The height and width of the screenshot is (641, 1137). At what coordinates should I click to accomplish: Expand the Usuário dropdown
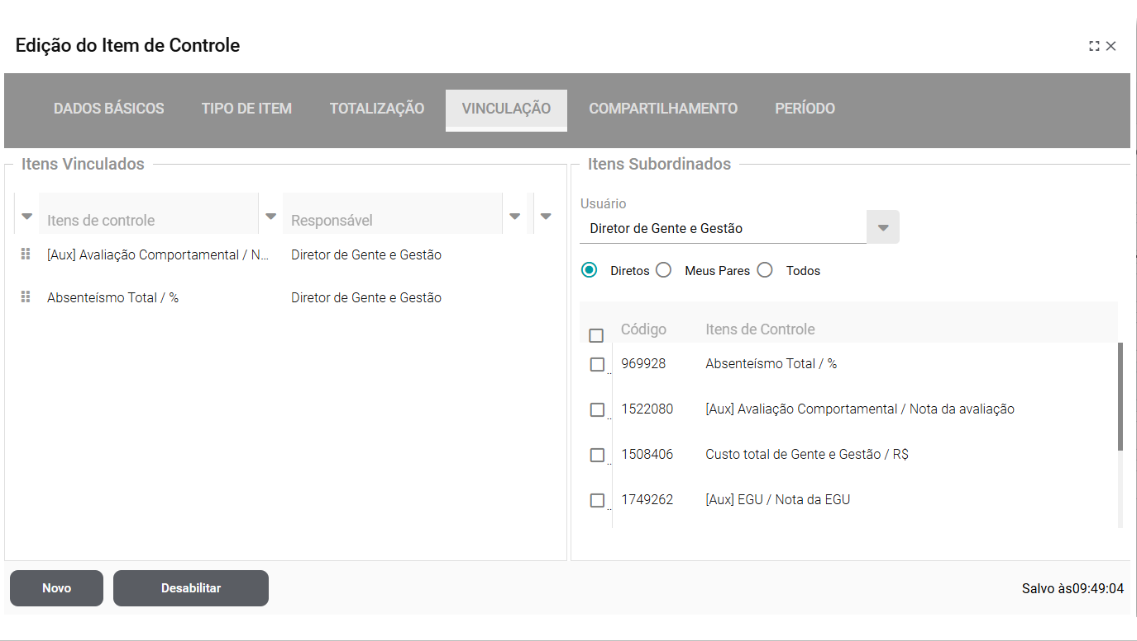click(x=883, y=228)
